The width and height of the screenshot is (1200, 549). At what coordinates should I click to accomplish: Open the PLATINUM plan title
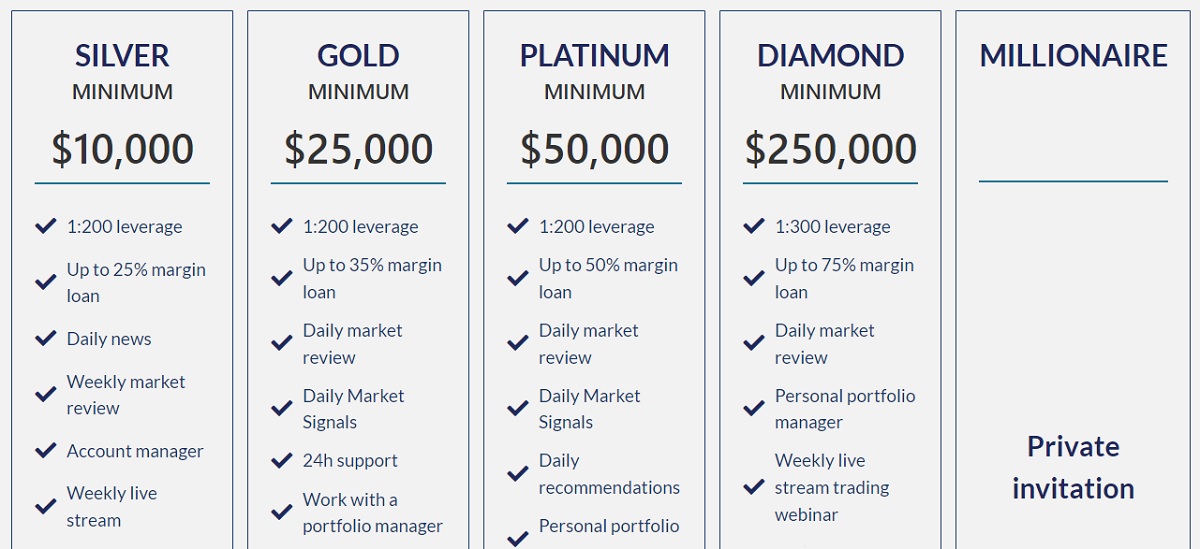coord(594,55)
